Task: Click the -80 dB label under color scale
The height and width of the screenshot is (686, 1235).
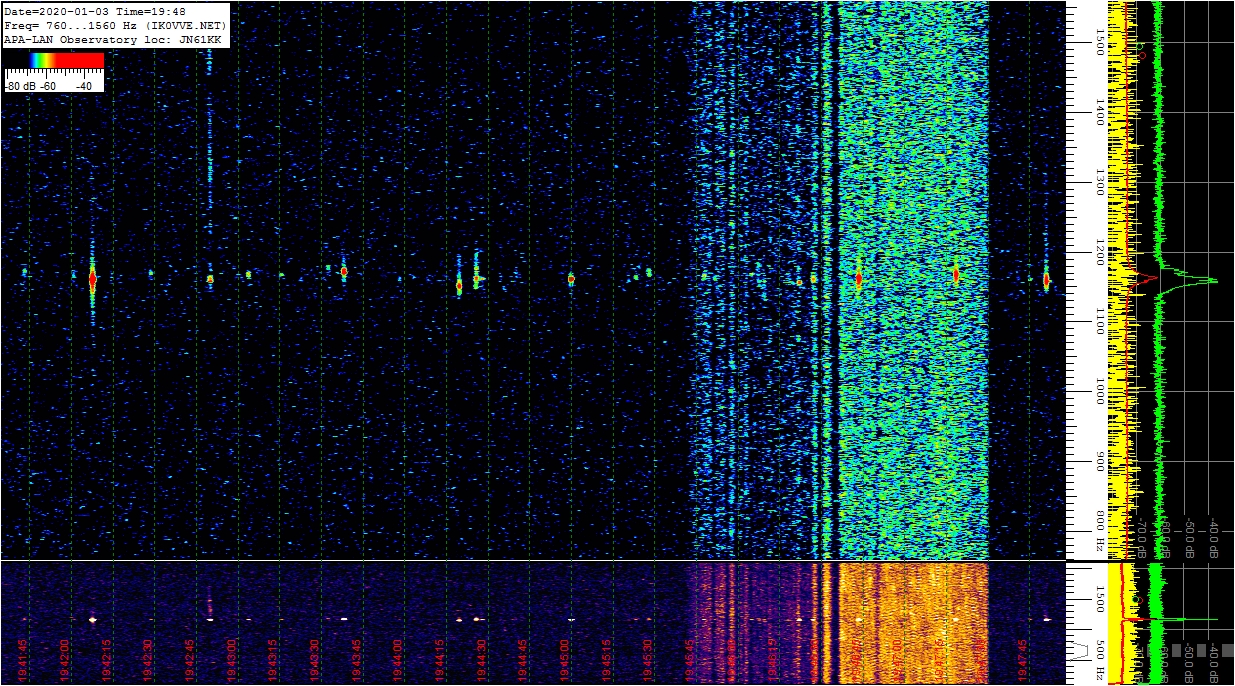Action: click(19, 86)
